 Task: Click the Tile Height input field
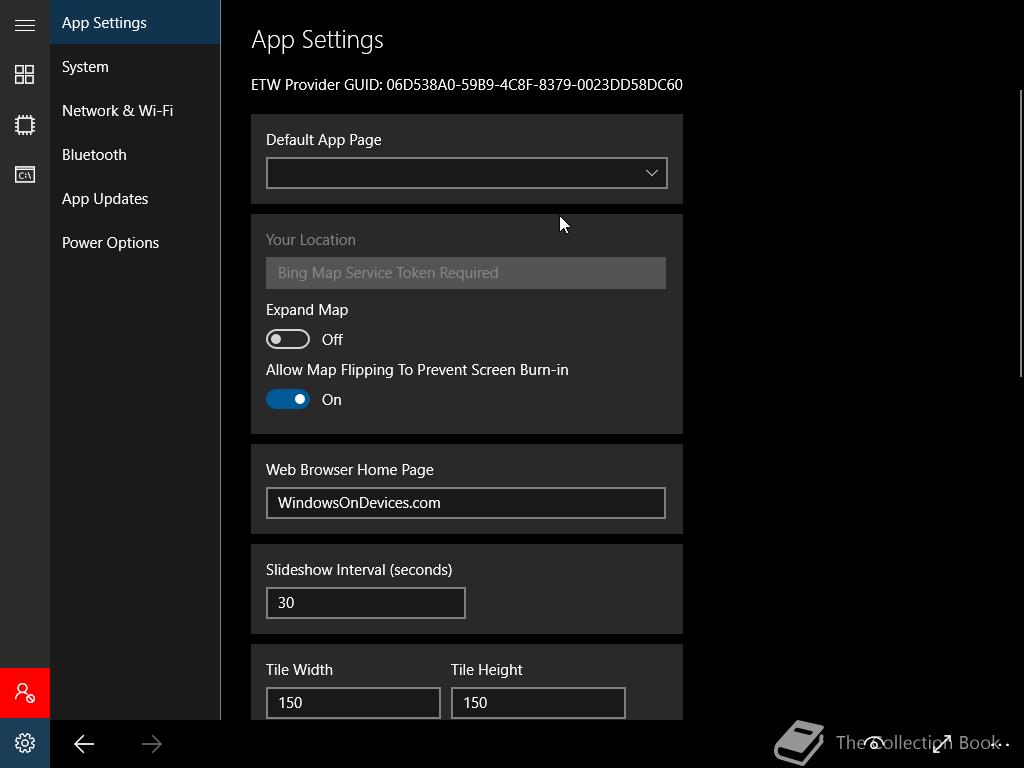(x=538, y=703)
